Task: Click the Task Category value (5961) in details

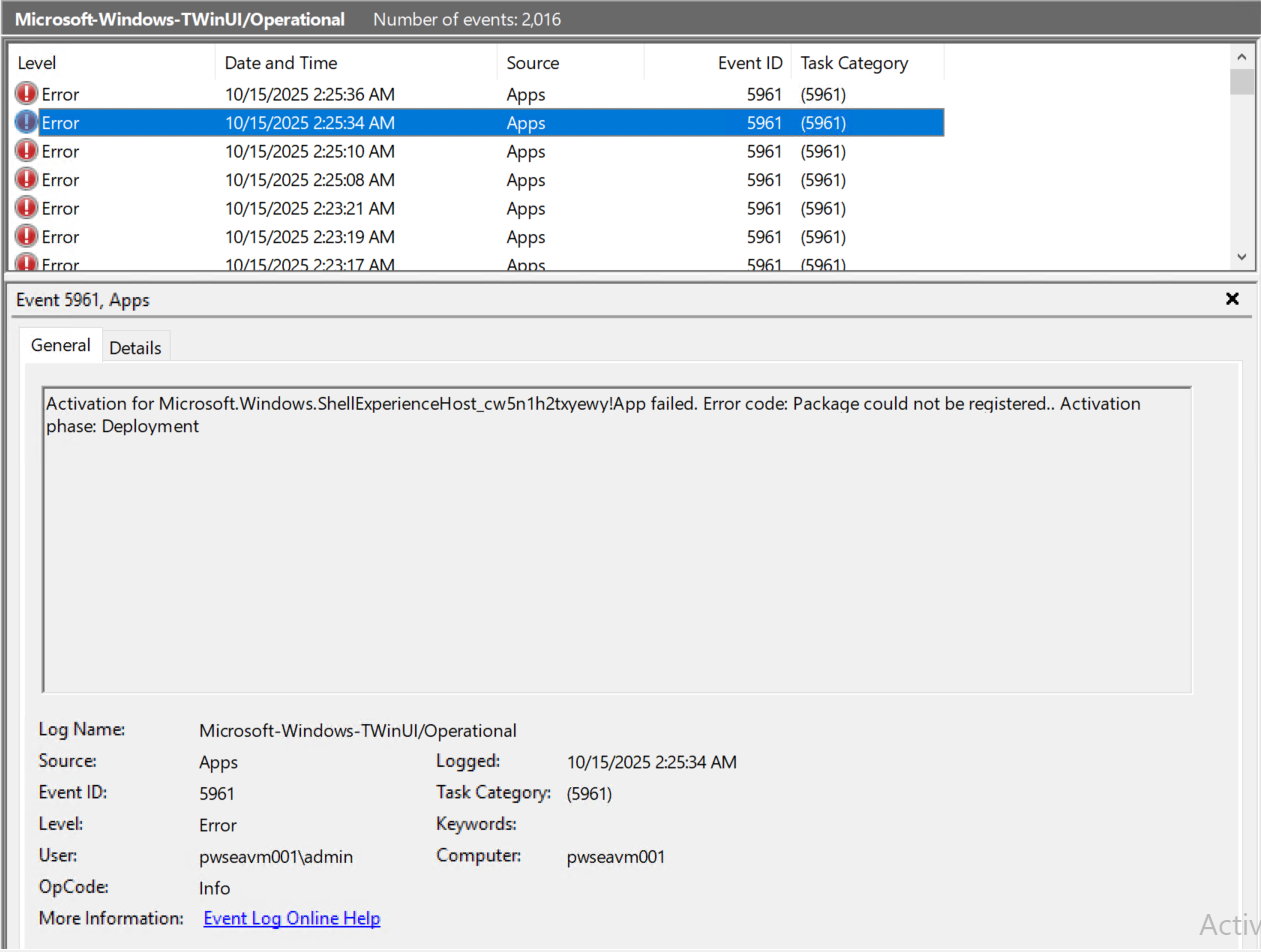Action: [589, 794]
